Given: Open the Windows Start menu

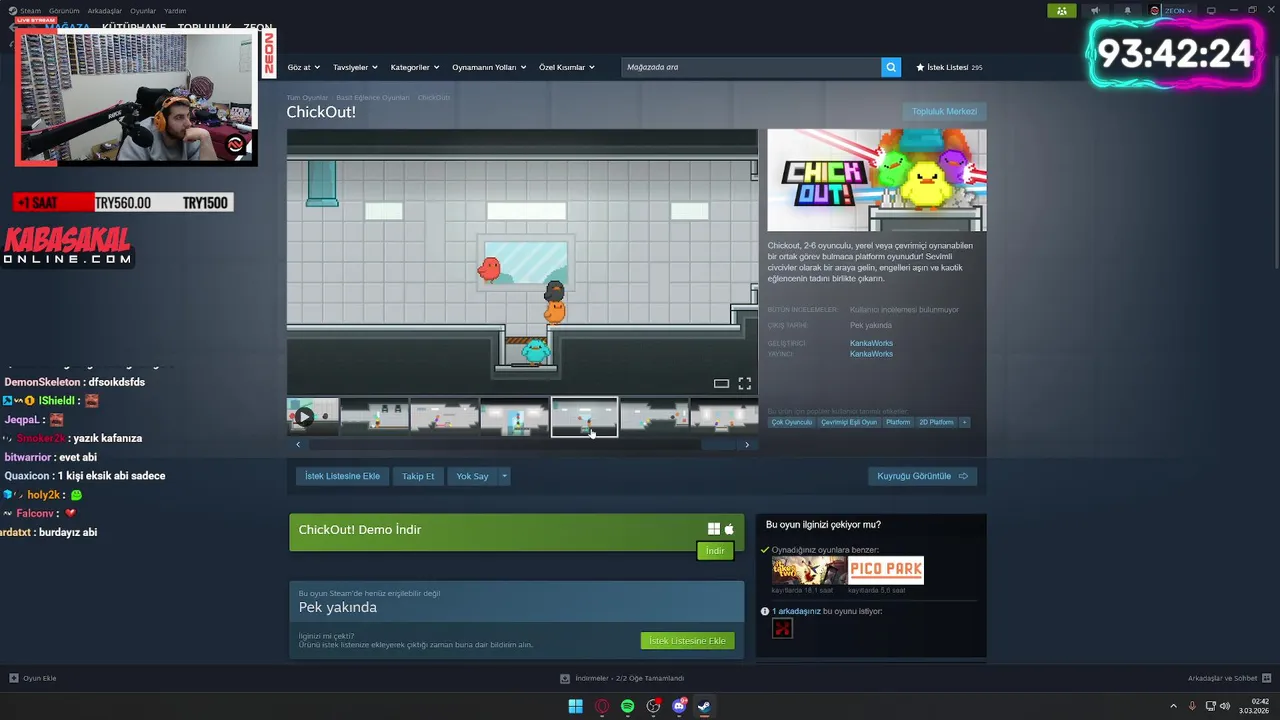Looking at the screenshot, I should (576, 706).
